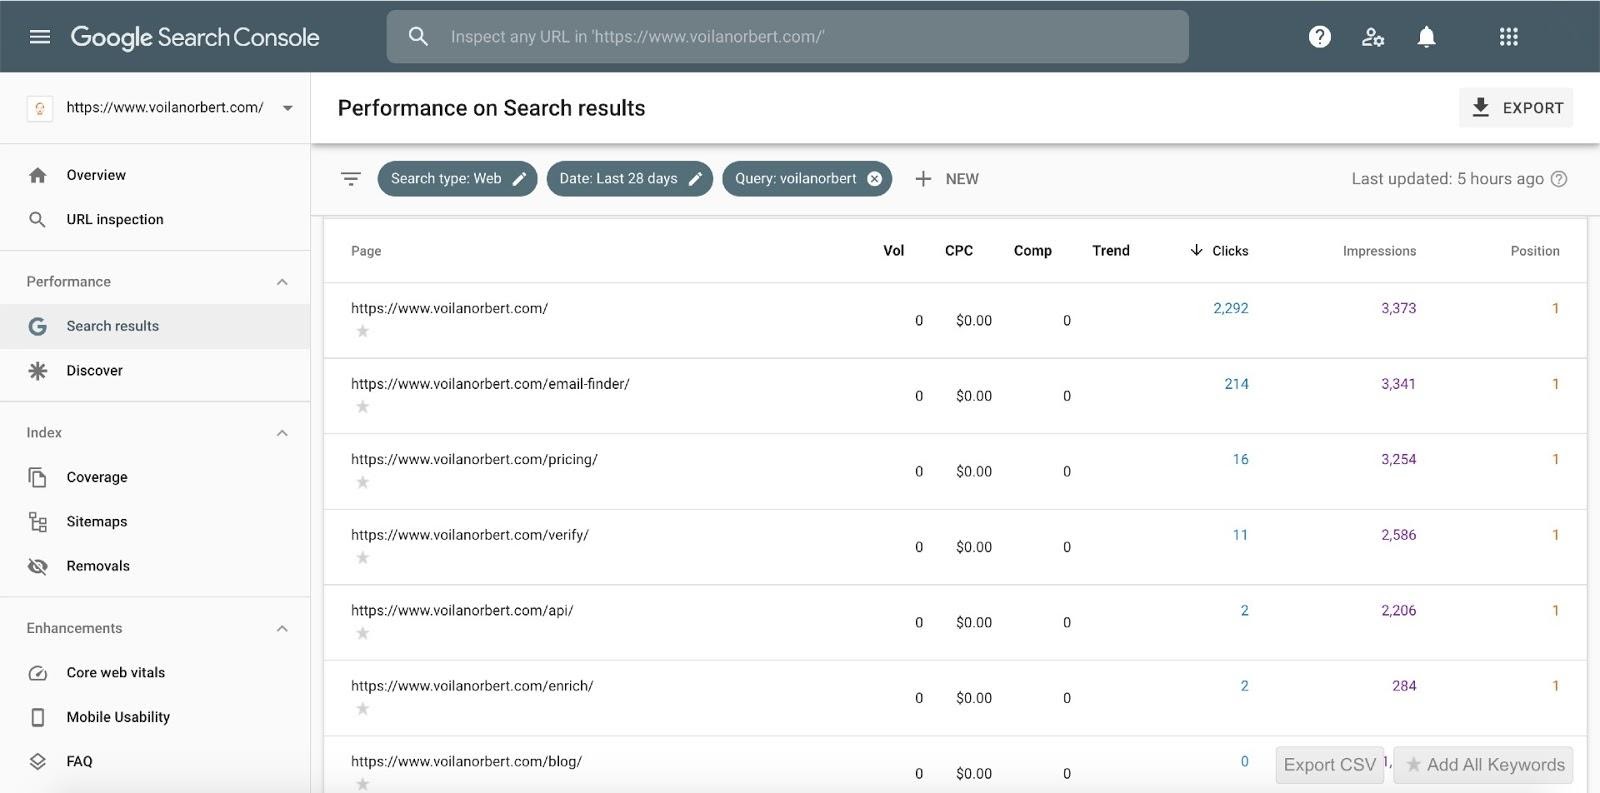The height and width of the screenshot is (793, 1600).
Task: Click the CPC column header
Action: point(959,251)
